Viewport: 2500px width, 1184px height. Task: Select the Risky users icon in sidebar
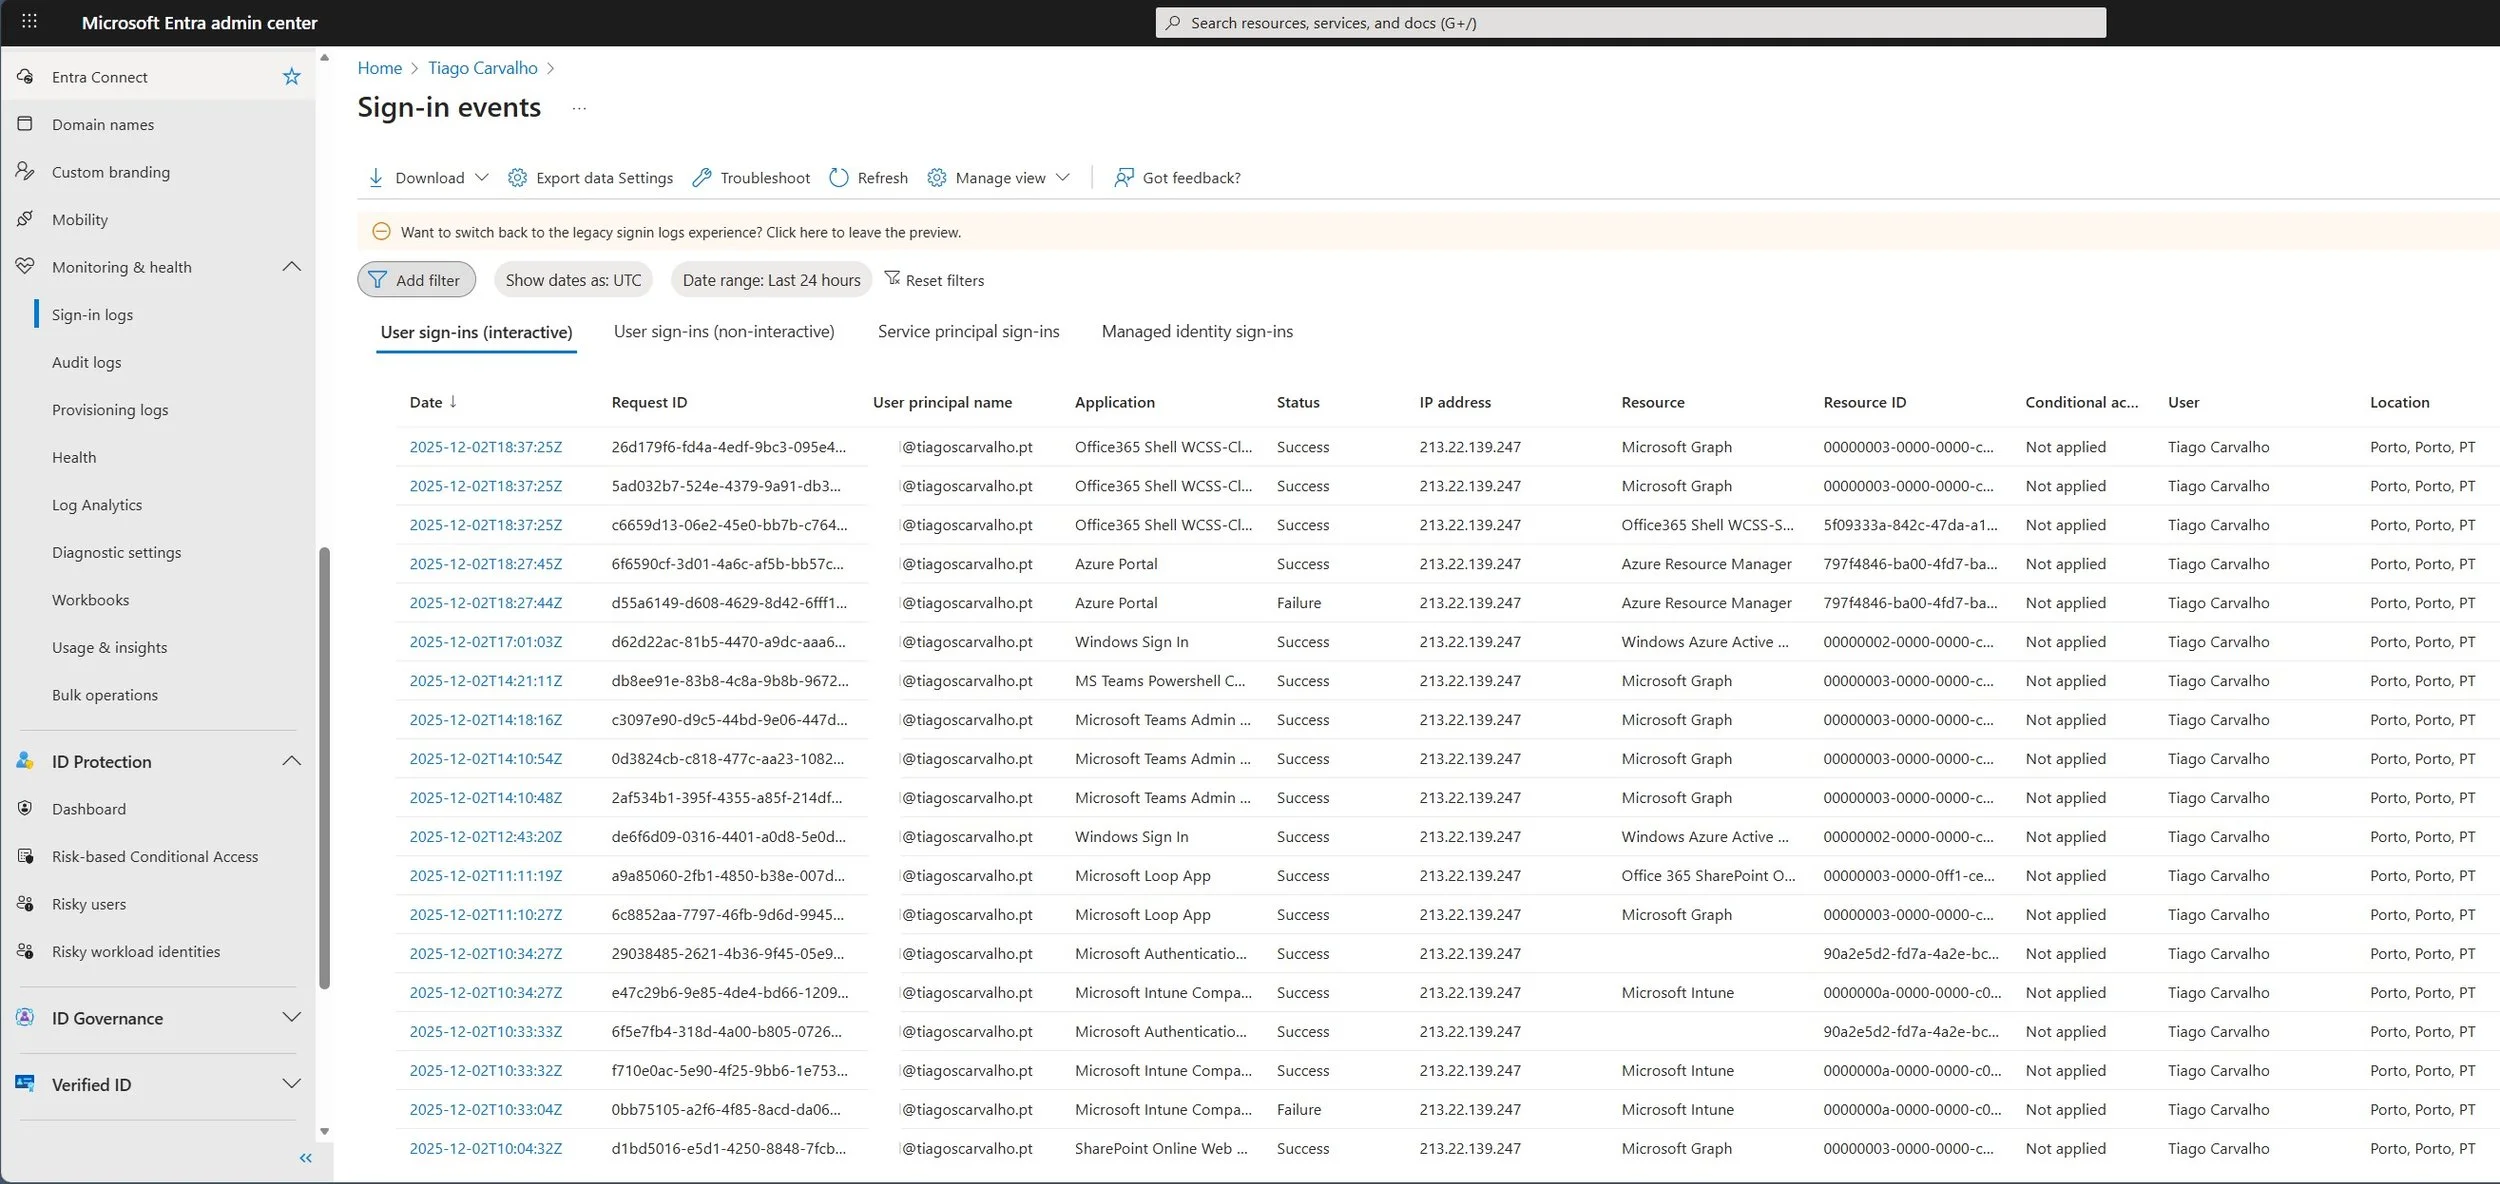pos(24,903)
